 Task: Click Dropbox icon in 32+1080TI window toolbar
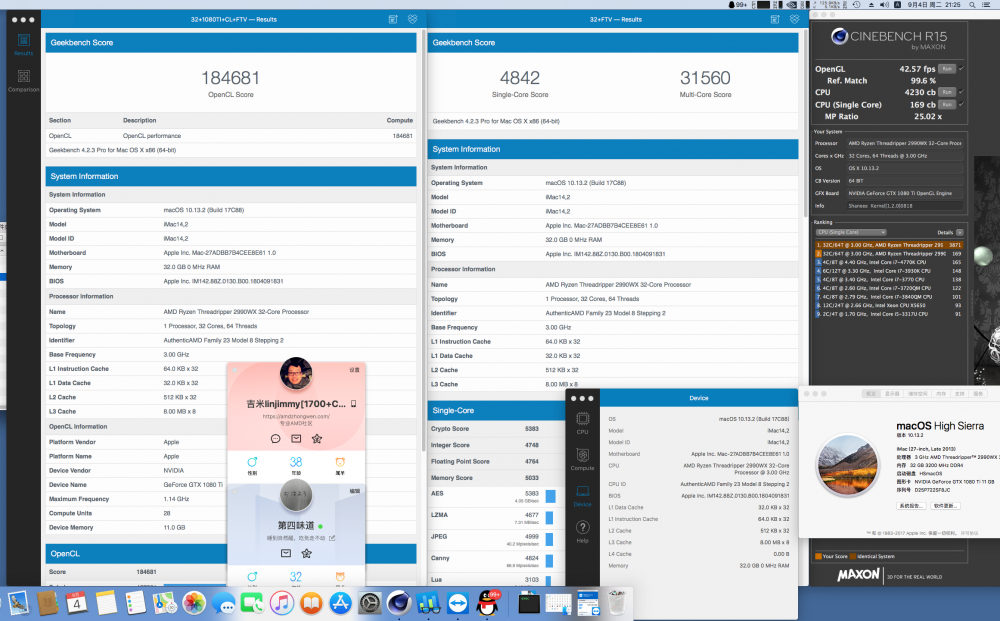(x=413, y=19)
